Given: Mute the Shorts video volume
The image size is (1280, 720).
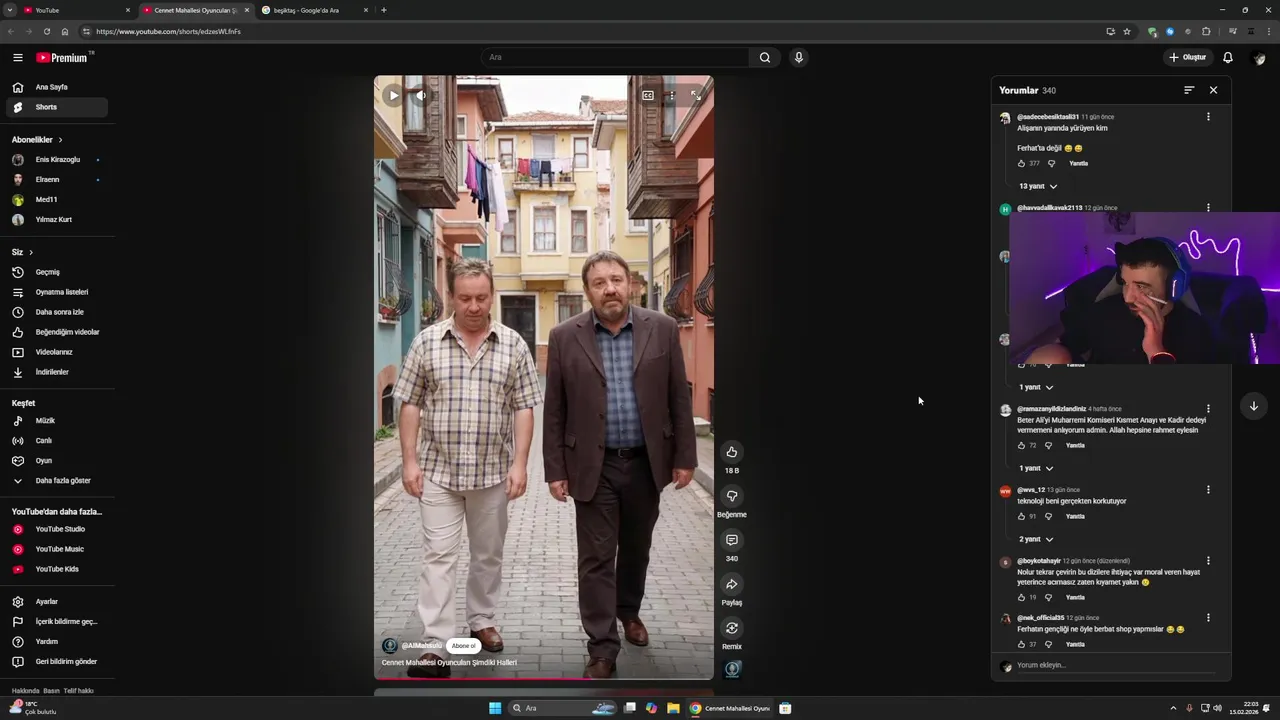Looking at the screenshot, I should [x=421, y=96].
